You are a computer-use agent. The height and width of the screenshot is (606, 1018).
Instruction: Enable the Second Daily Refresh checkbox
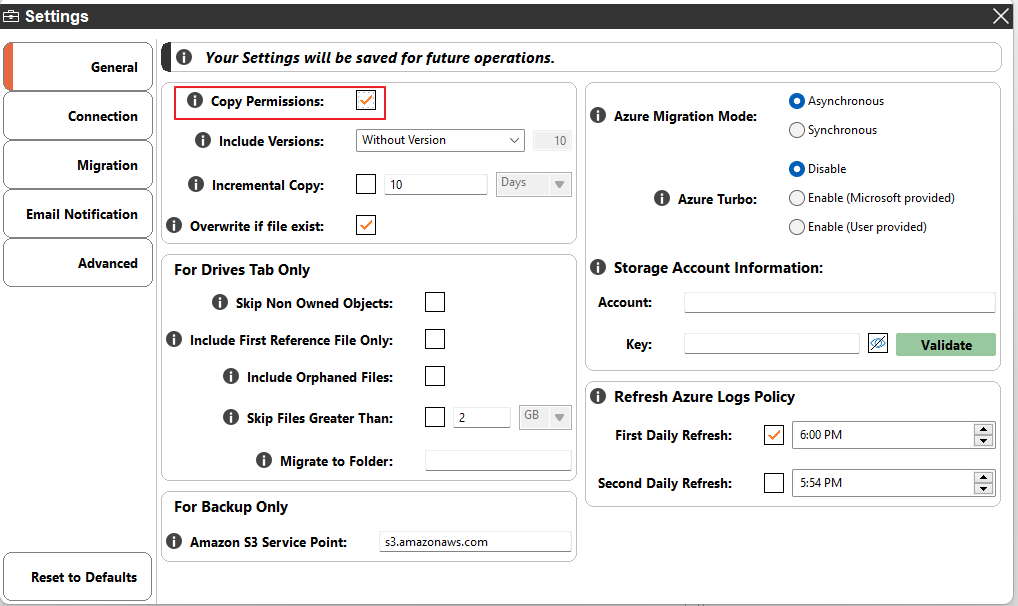pos(773,483)
